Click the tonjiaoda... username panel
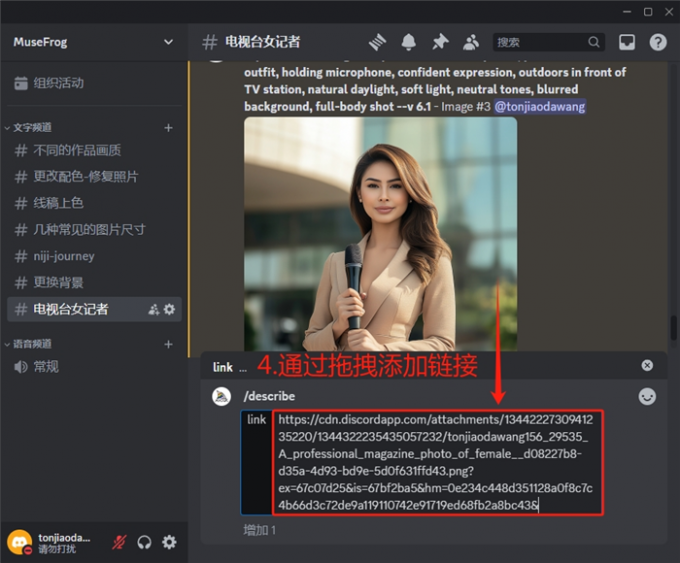Viewport: 680px width, 563px height. (64, 543)
